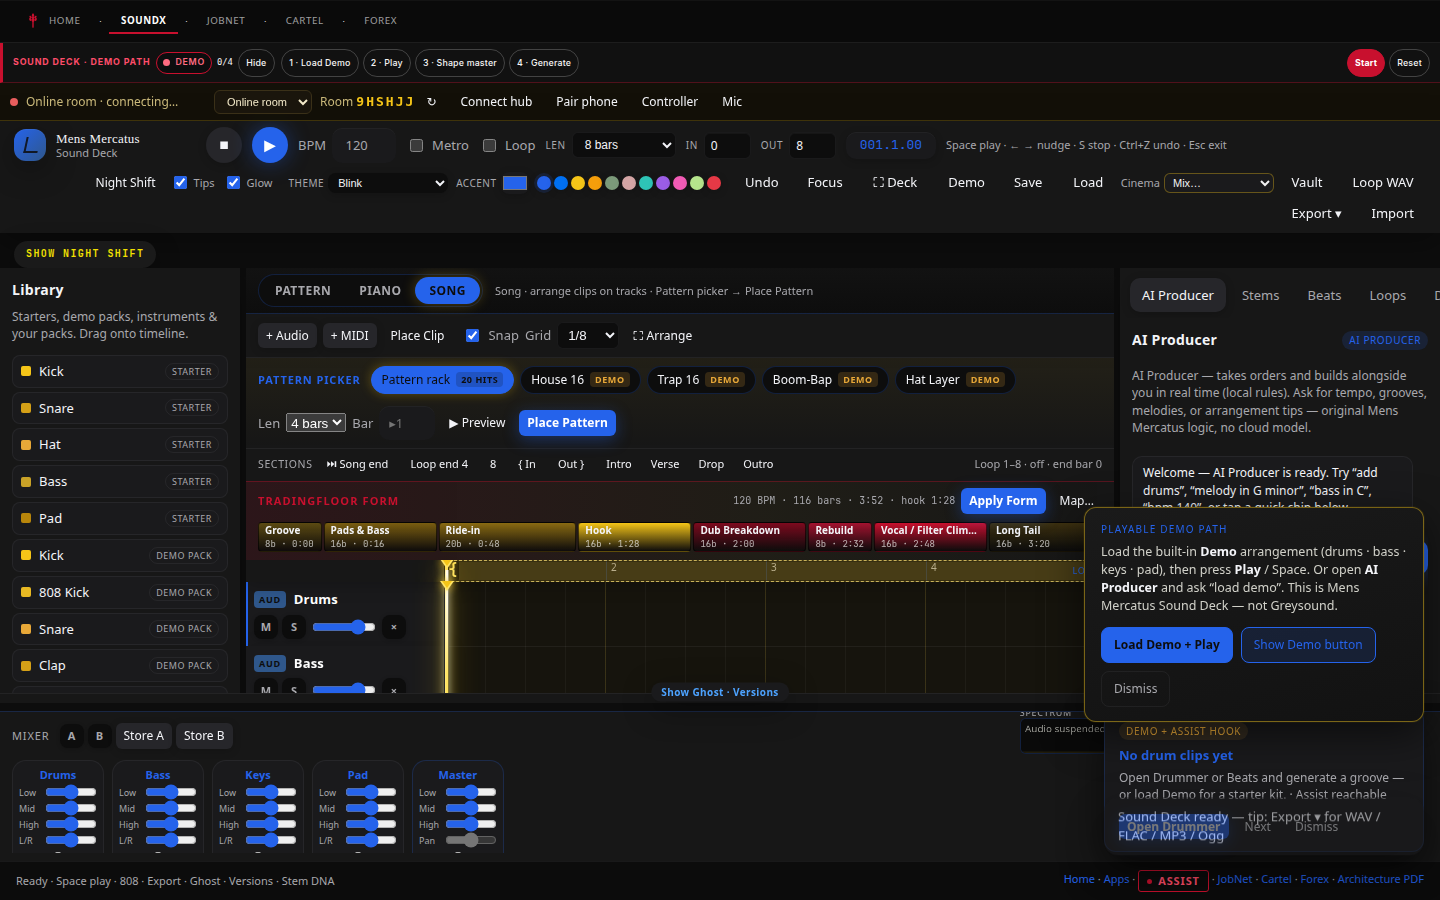The image size is (1440, 900).
Task: Switch to the PIANO tab
Action: click(380, 291)
